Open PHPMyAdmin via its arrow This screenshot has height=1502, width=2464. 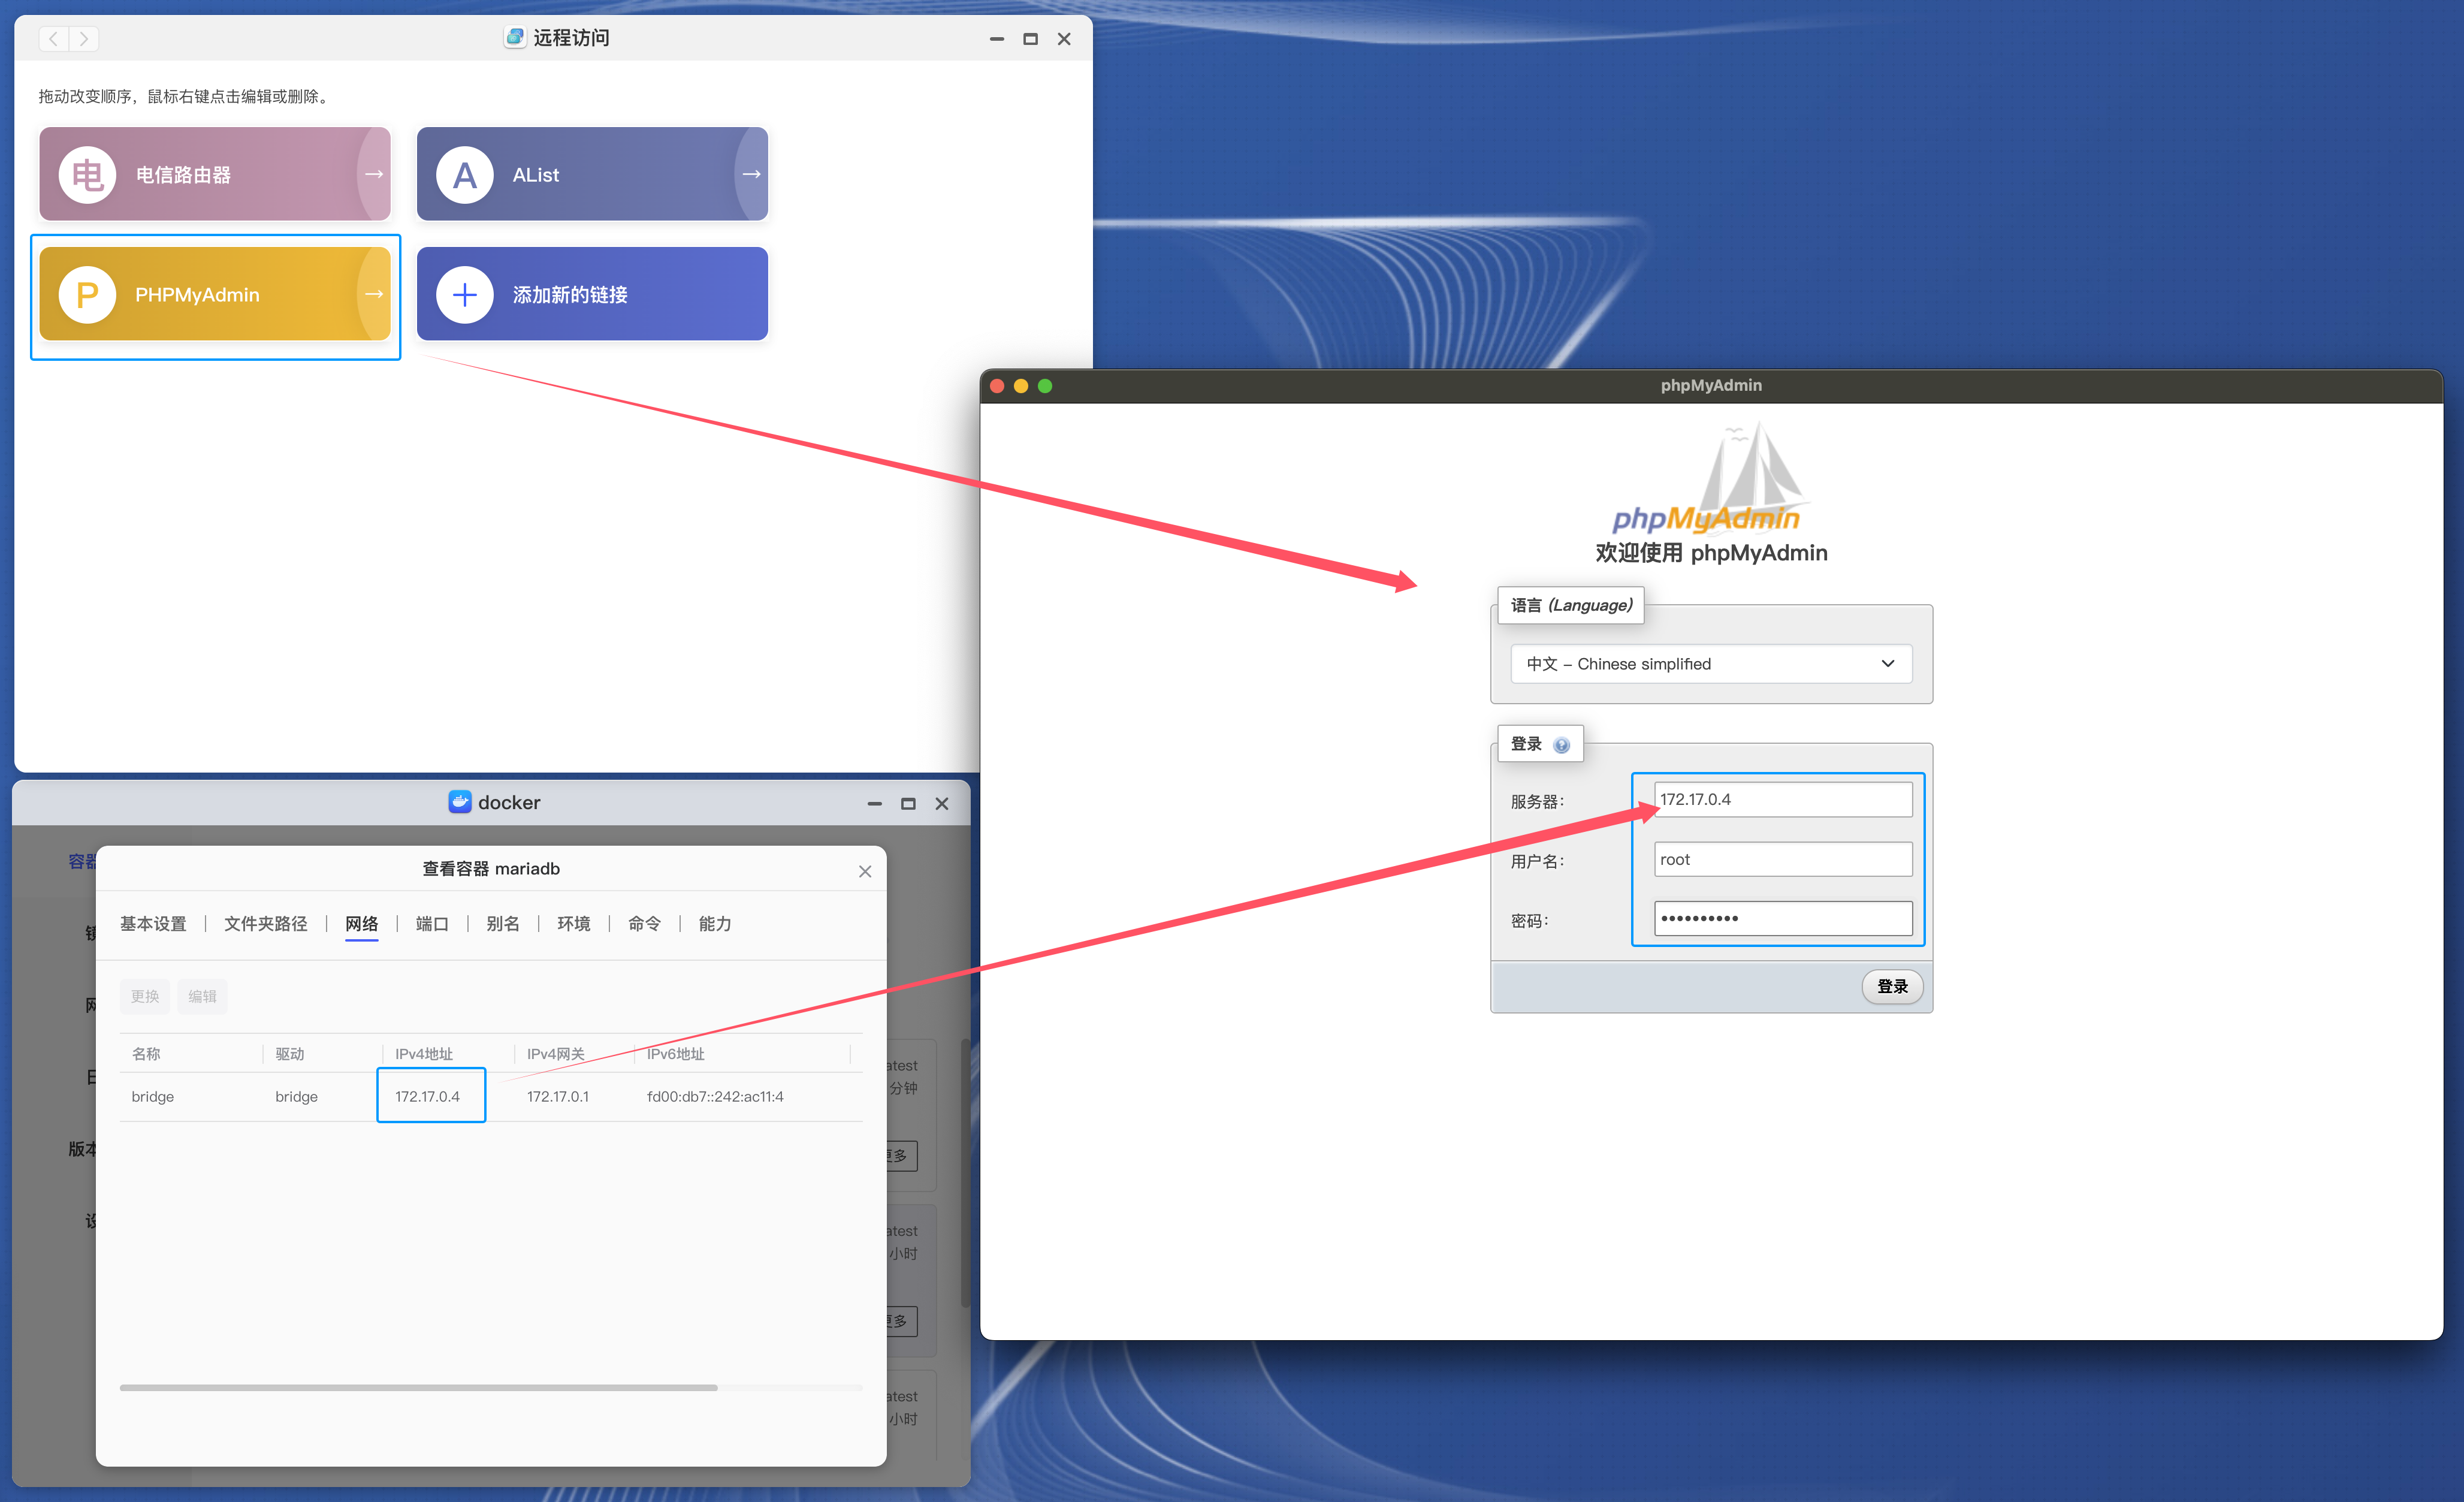point(374,294)
